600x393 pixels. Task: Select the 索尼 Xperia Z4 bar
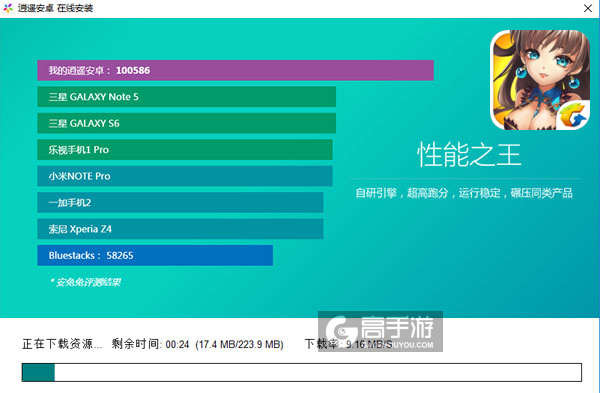click(x=180, y=229)
